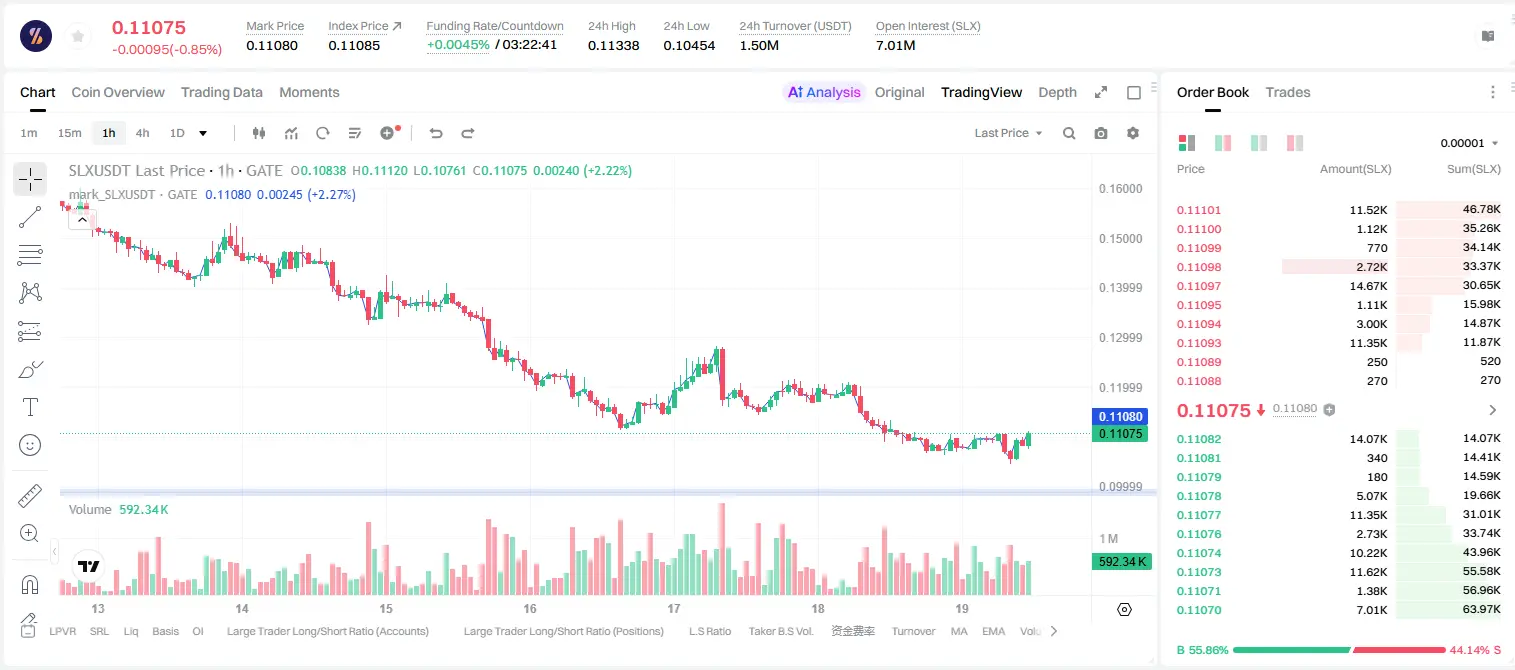Viewport: 1515px width, 670px height.
Task: Select the ruler measure tool
Action: [x=30, y=495]
